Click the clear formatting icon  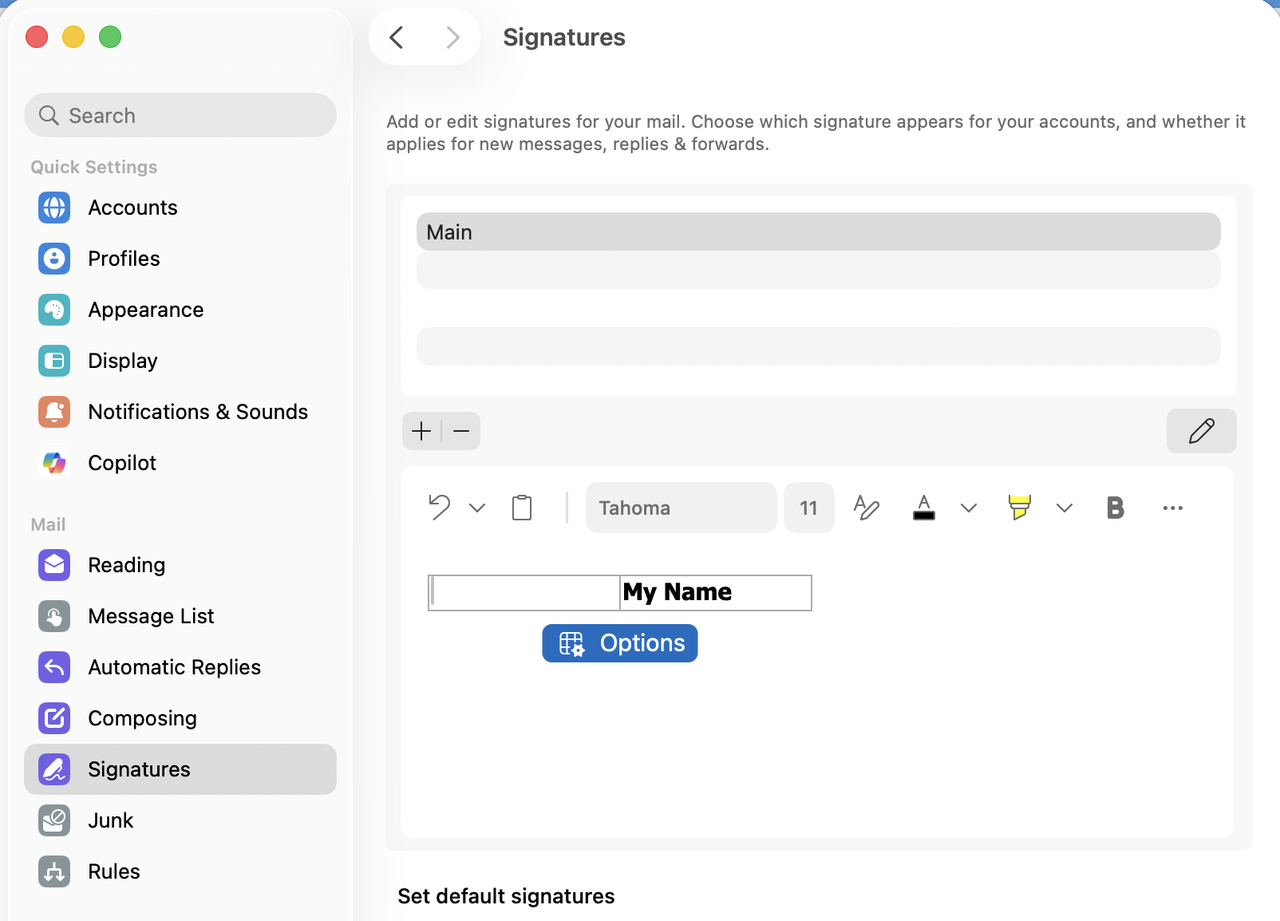[866, 507]
